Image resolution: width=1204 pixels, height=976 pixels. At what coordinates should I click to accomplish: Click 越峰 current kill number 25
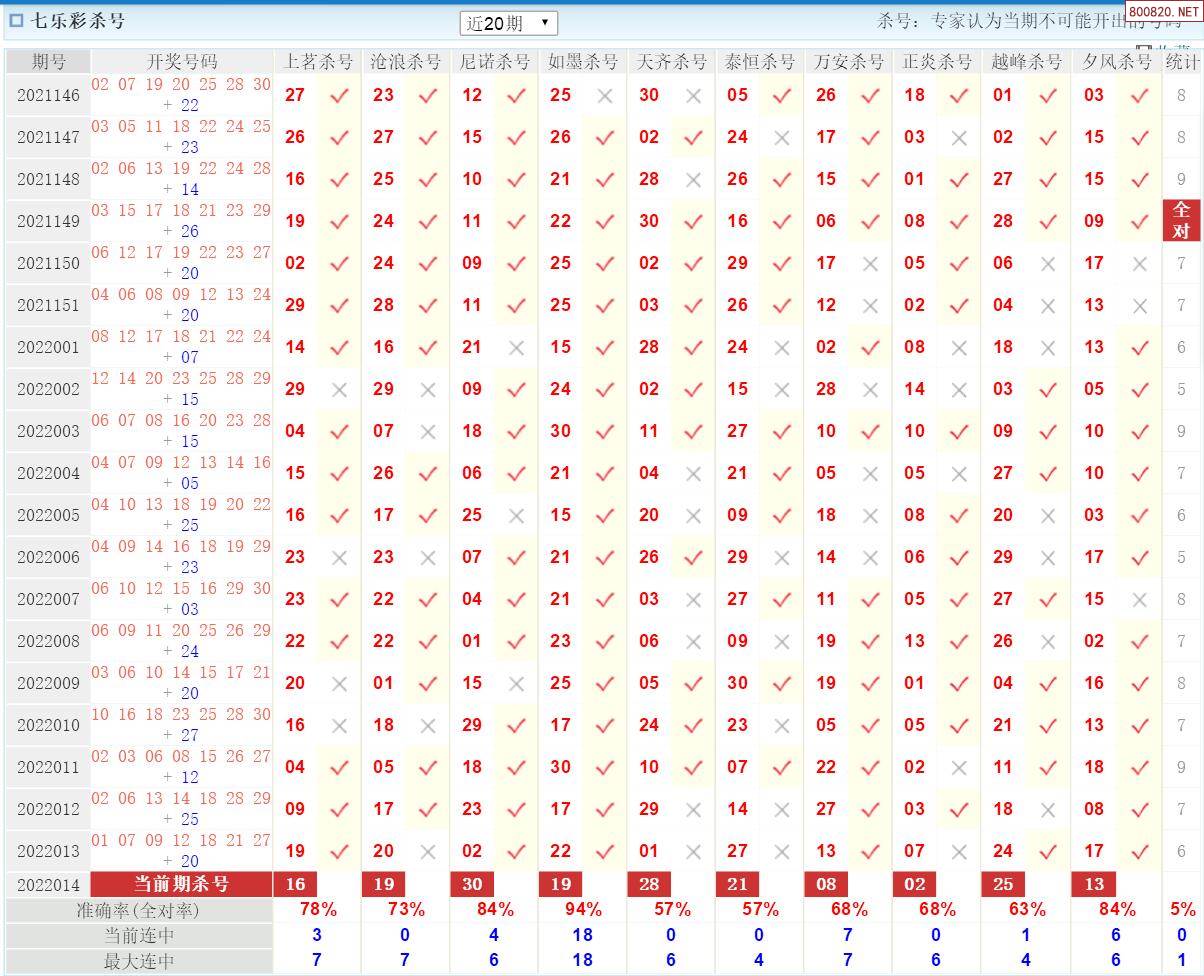(x=1003, y=884)
